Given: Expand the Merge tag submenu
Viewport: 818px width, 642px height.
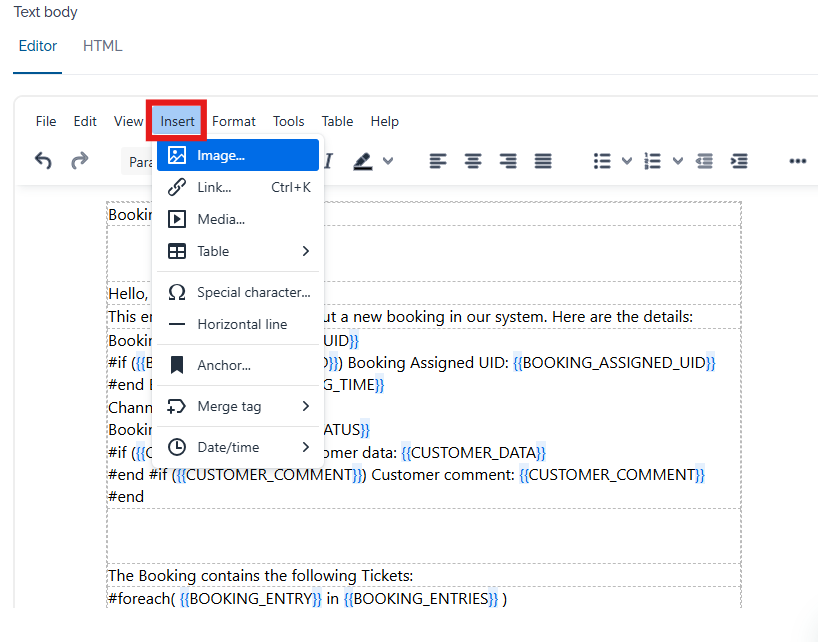Looking at the screenshot, I should pyautogui.click(x=238, y=406).
